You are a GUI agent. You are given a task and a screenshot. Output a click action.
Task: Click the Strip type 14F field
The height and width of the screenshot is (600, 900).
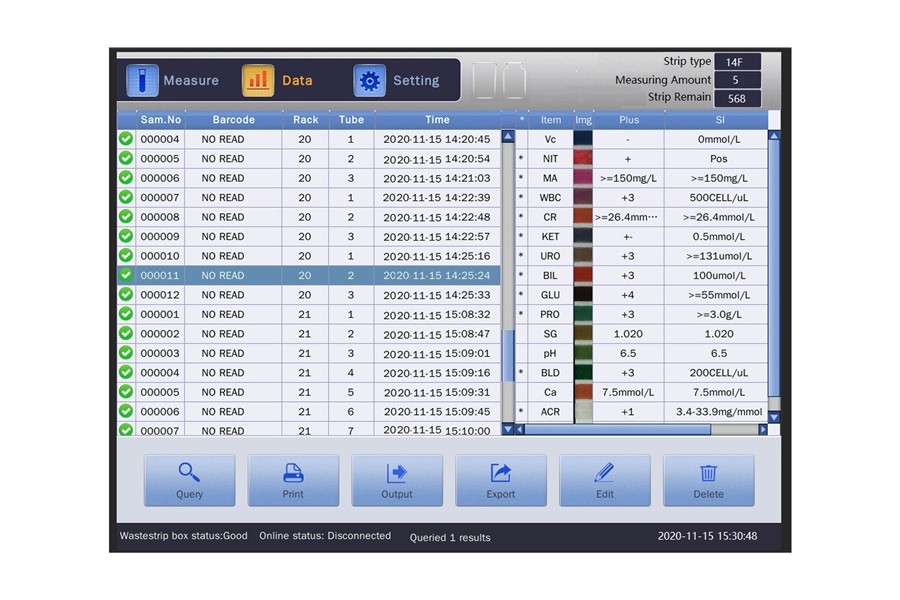point(737,62)
